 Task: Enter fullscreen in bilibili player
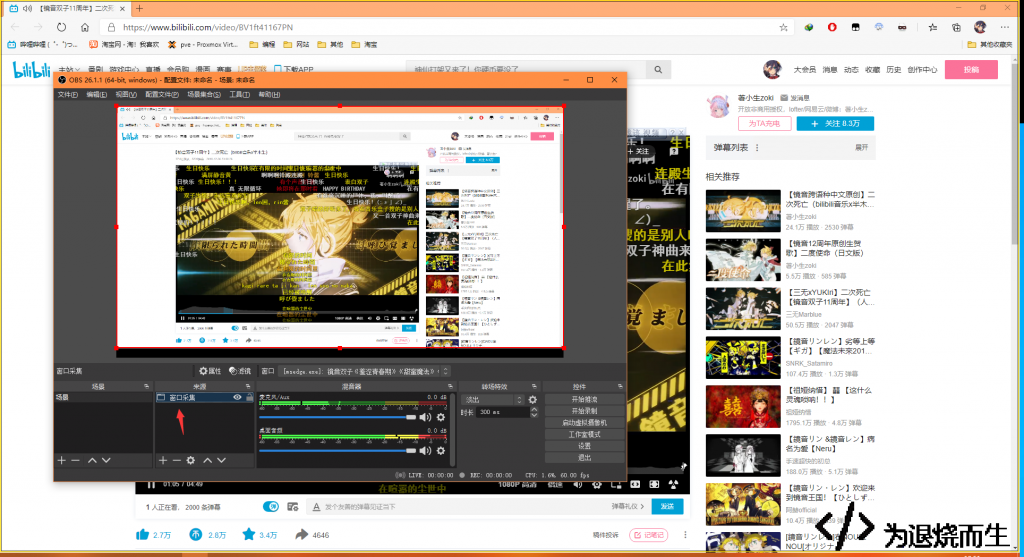(x=673, y=485)
